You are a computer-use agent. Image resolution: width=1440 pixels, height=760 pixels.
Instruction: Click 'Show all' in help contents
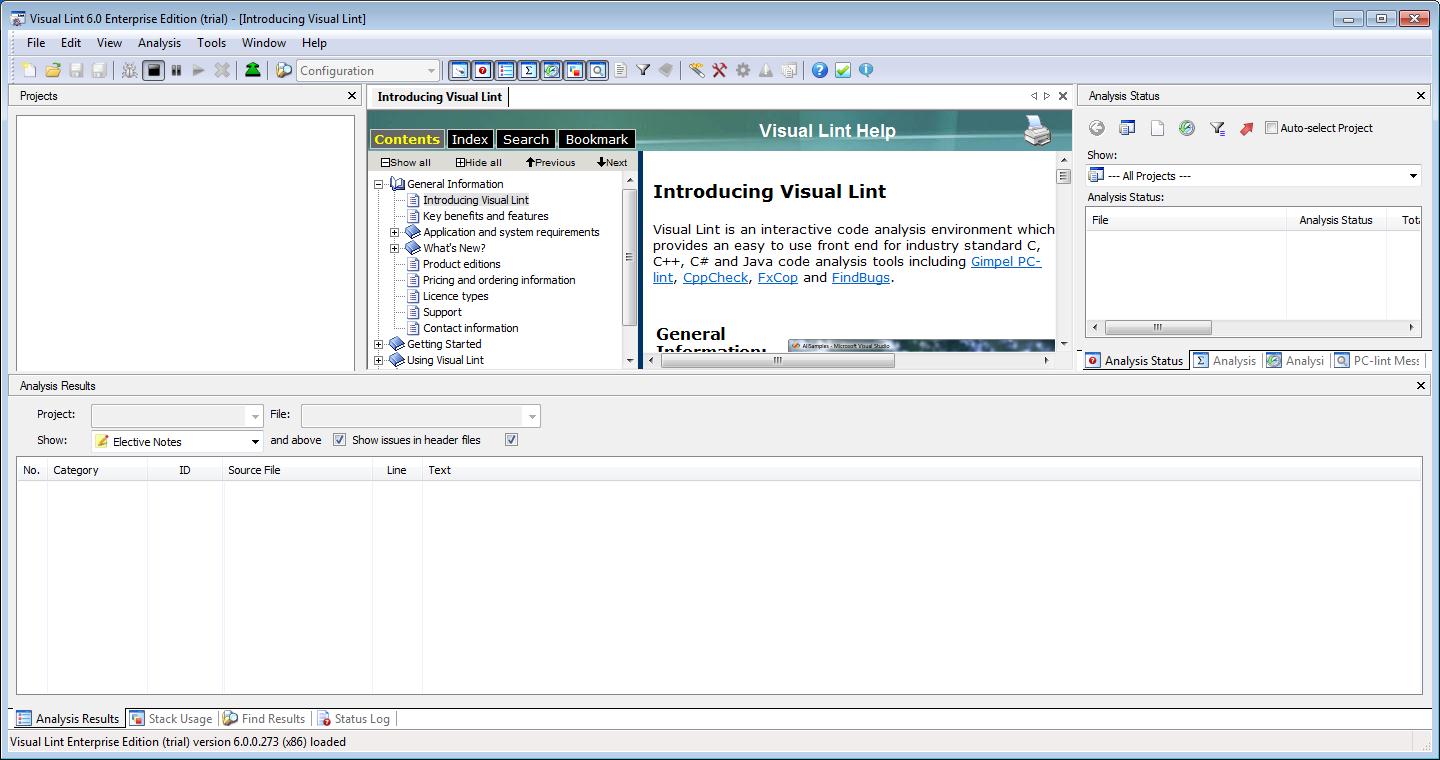point(406,162)
